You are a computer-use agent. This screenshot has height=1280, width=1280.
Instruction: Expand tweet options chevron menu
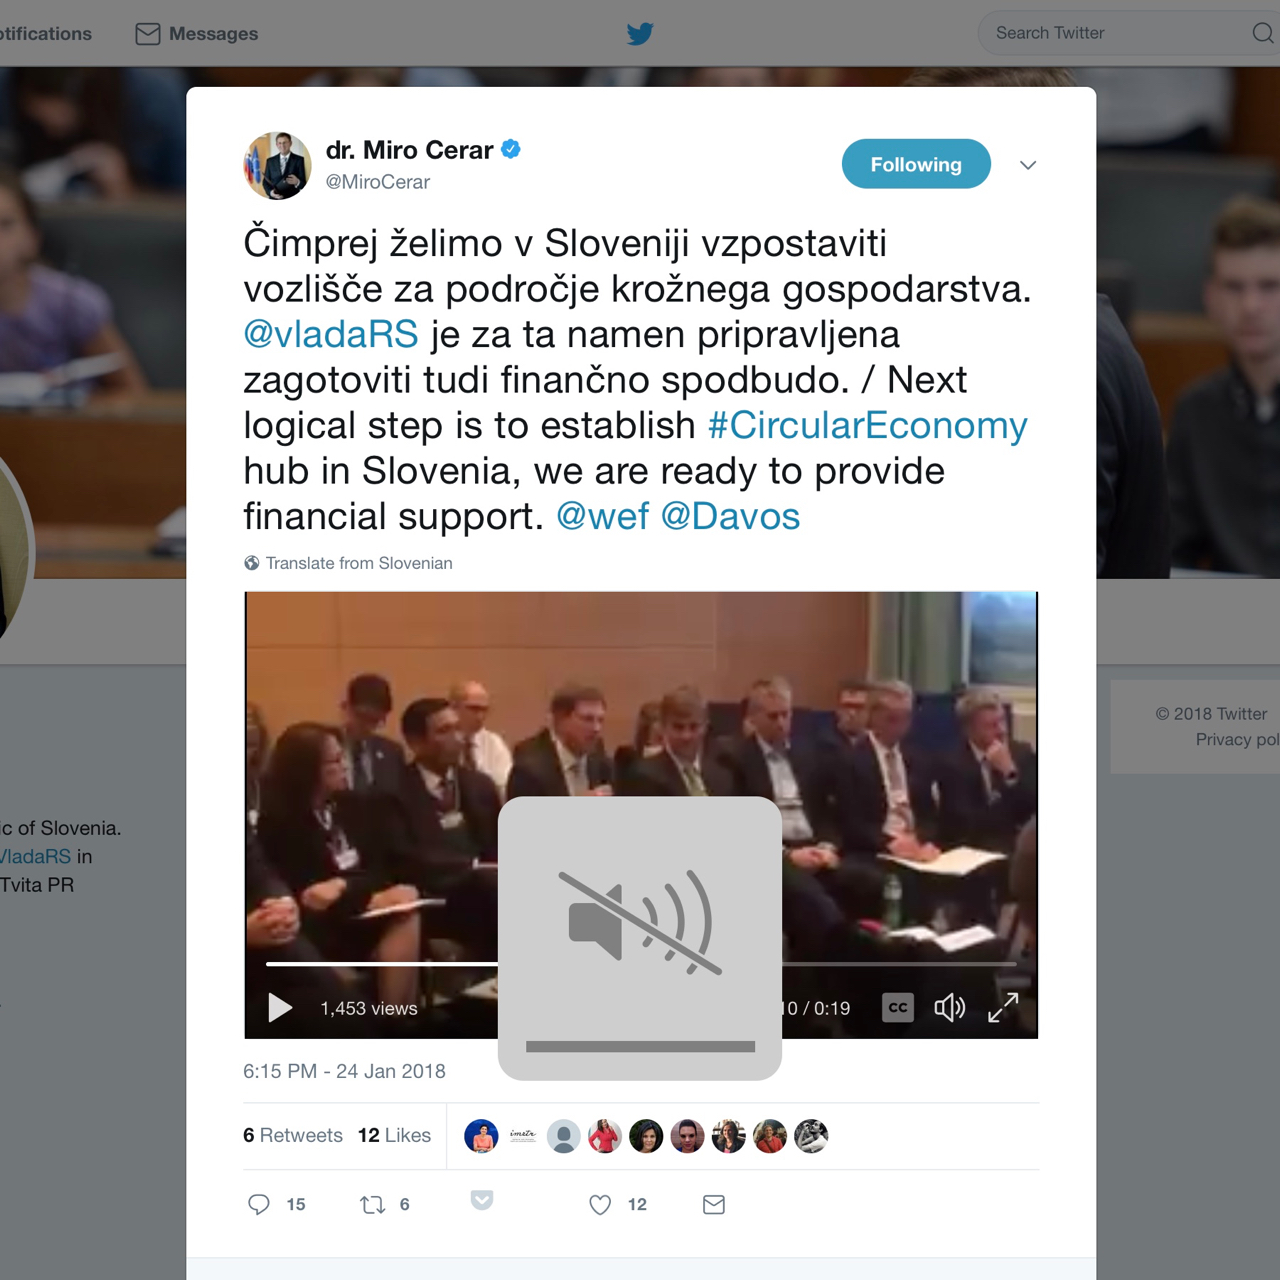point(1028,165)
